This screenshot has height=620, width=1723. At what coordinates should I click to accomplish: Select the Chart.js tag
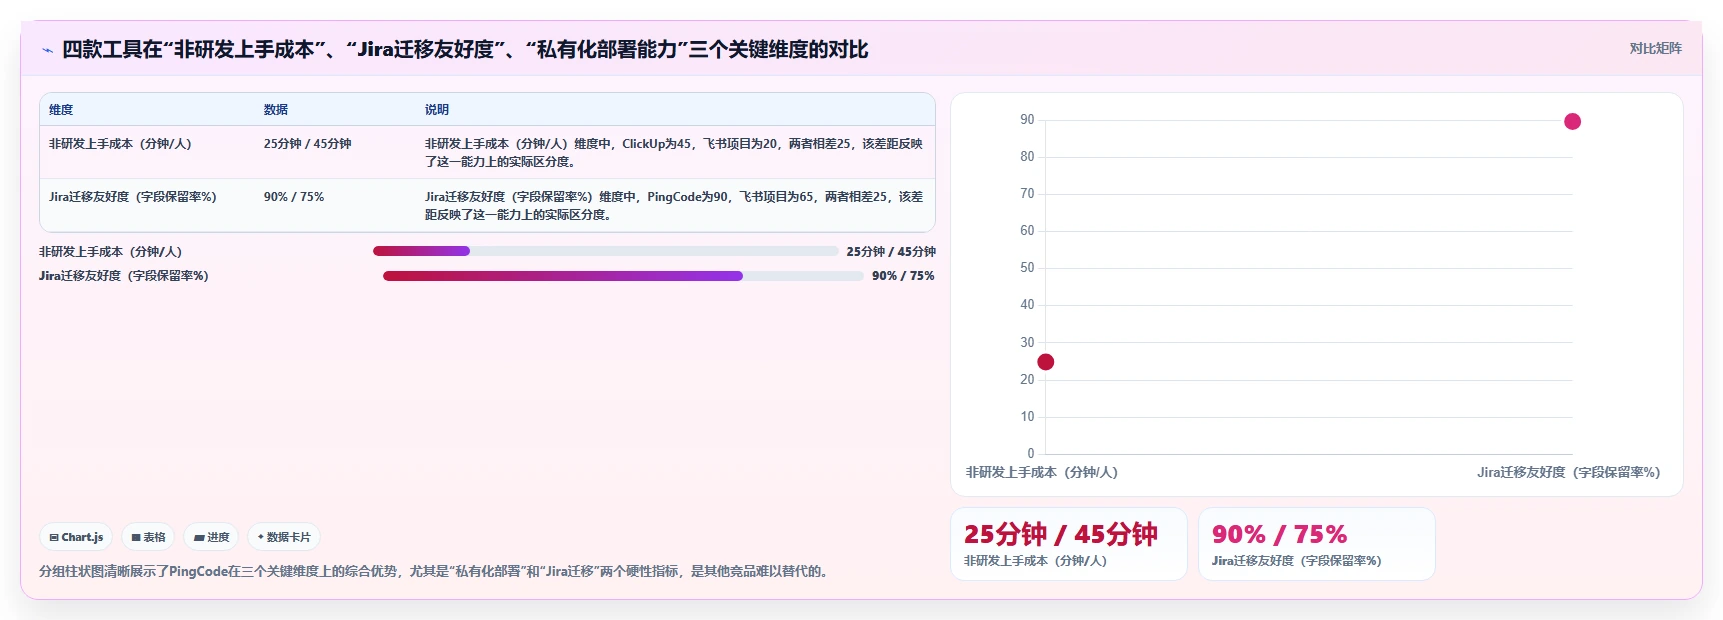pyautogui.click(x=76, y=537)
